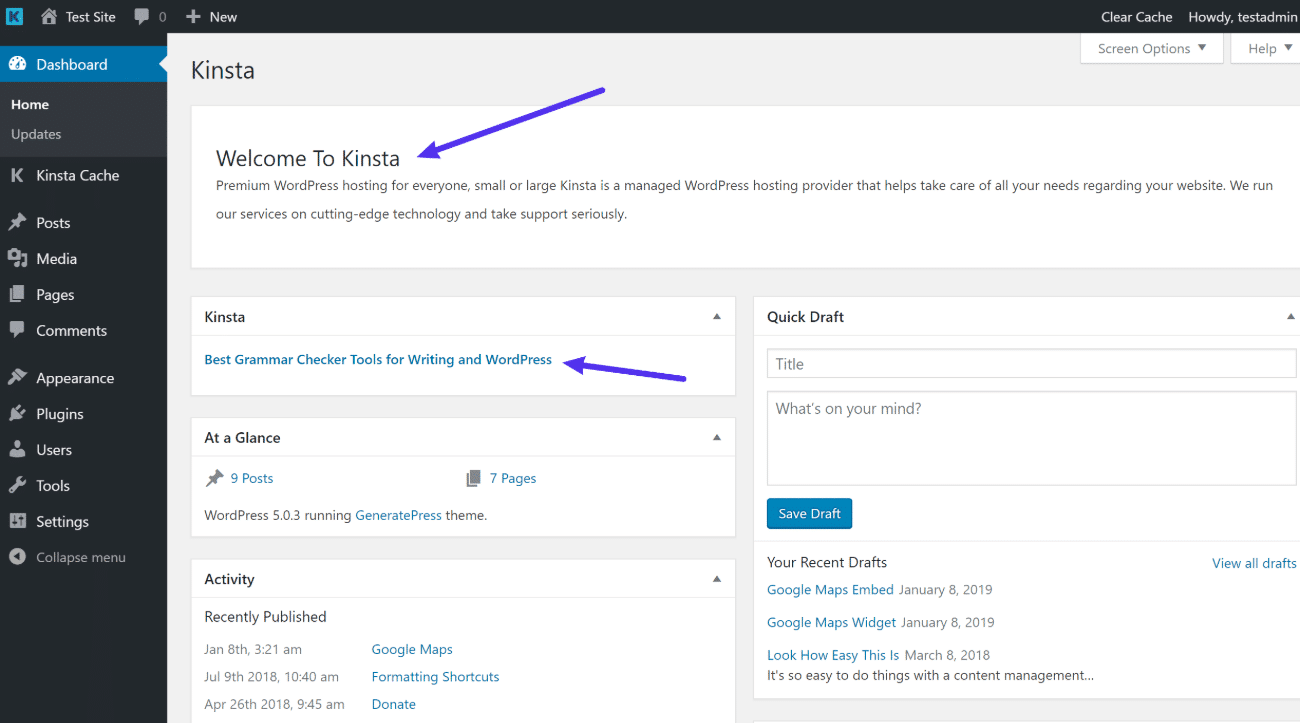Screen dimensions: 1300x723
Task: Open the Plugins sidebar icon
Action: 20,413
